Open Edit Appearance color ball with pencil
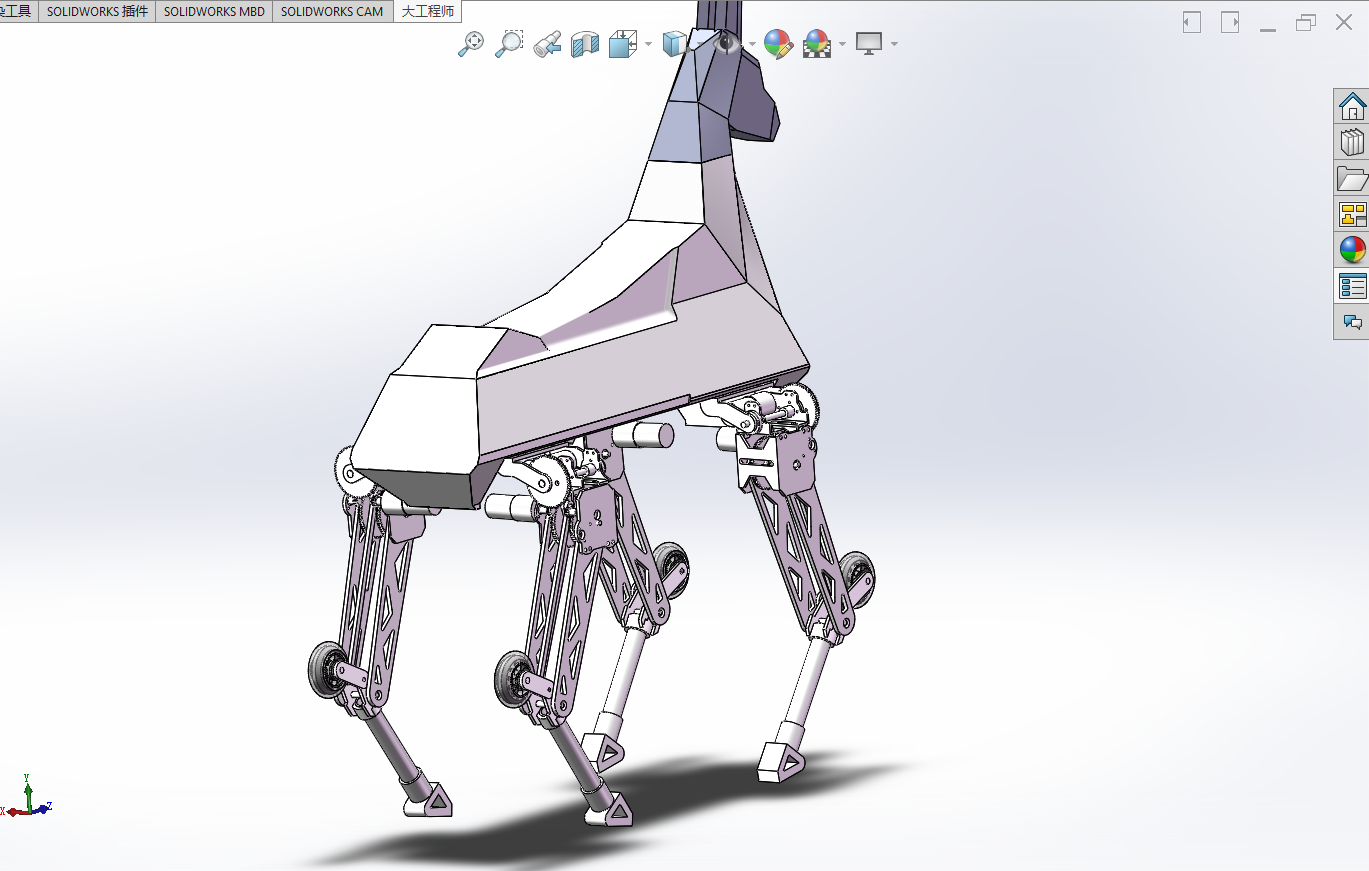This screenshot has width=1369, height=871. coord(778,43)
